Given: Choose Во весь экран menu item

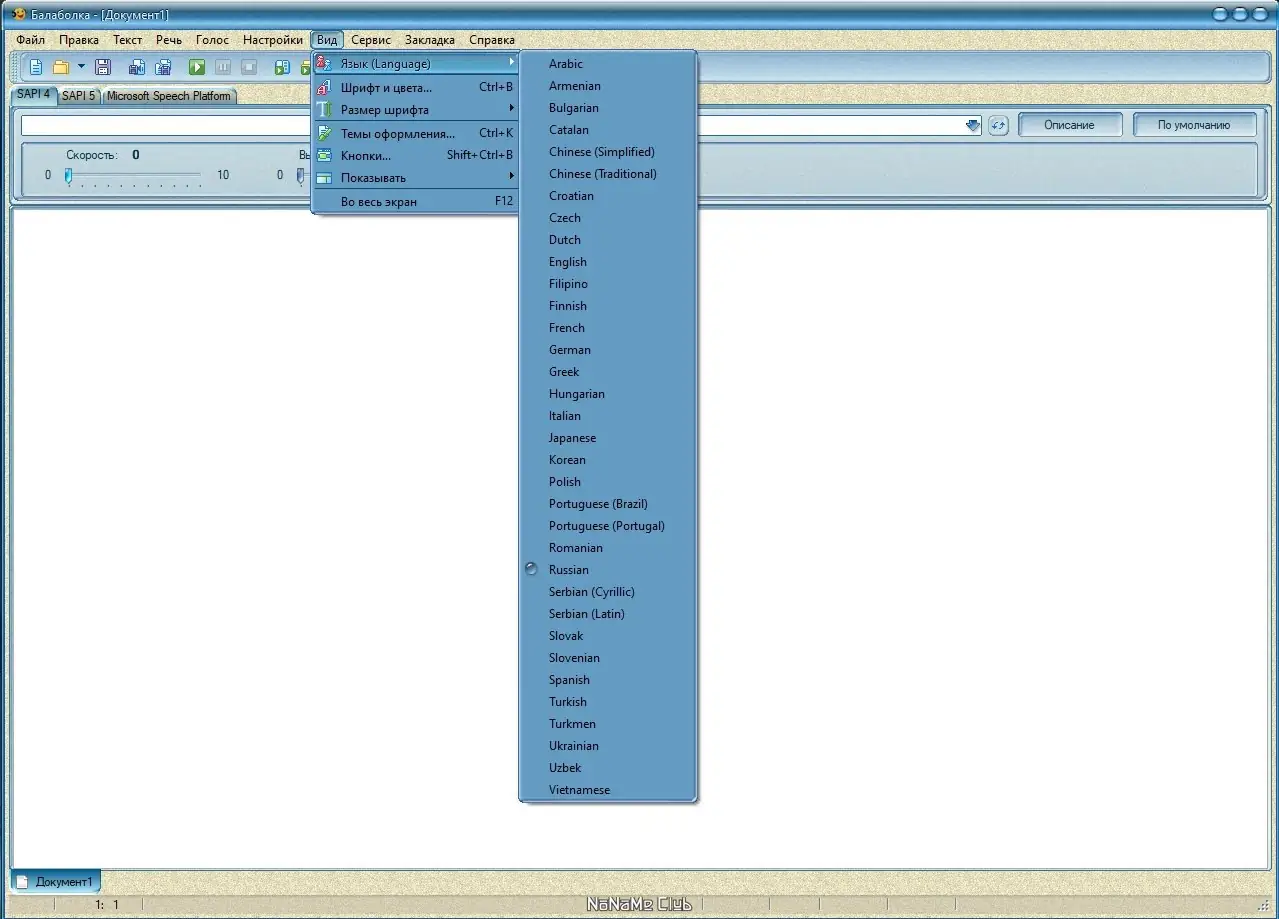Looking at the screenshot, I should pos(415,201).
